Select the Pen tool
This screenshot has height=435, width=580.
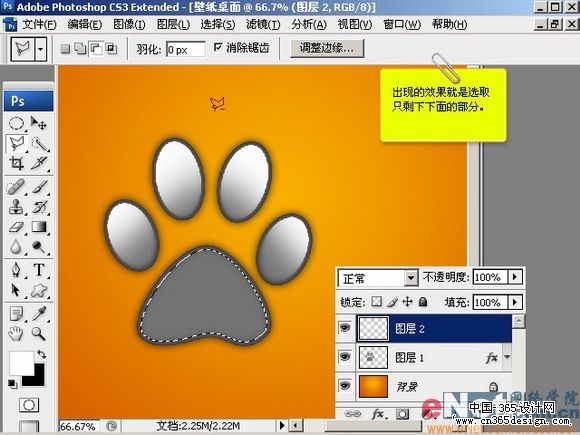click(x=16, y=270)
